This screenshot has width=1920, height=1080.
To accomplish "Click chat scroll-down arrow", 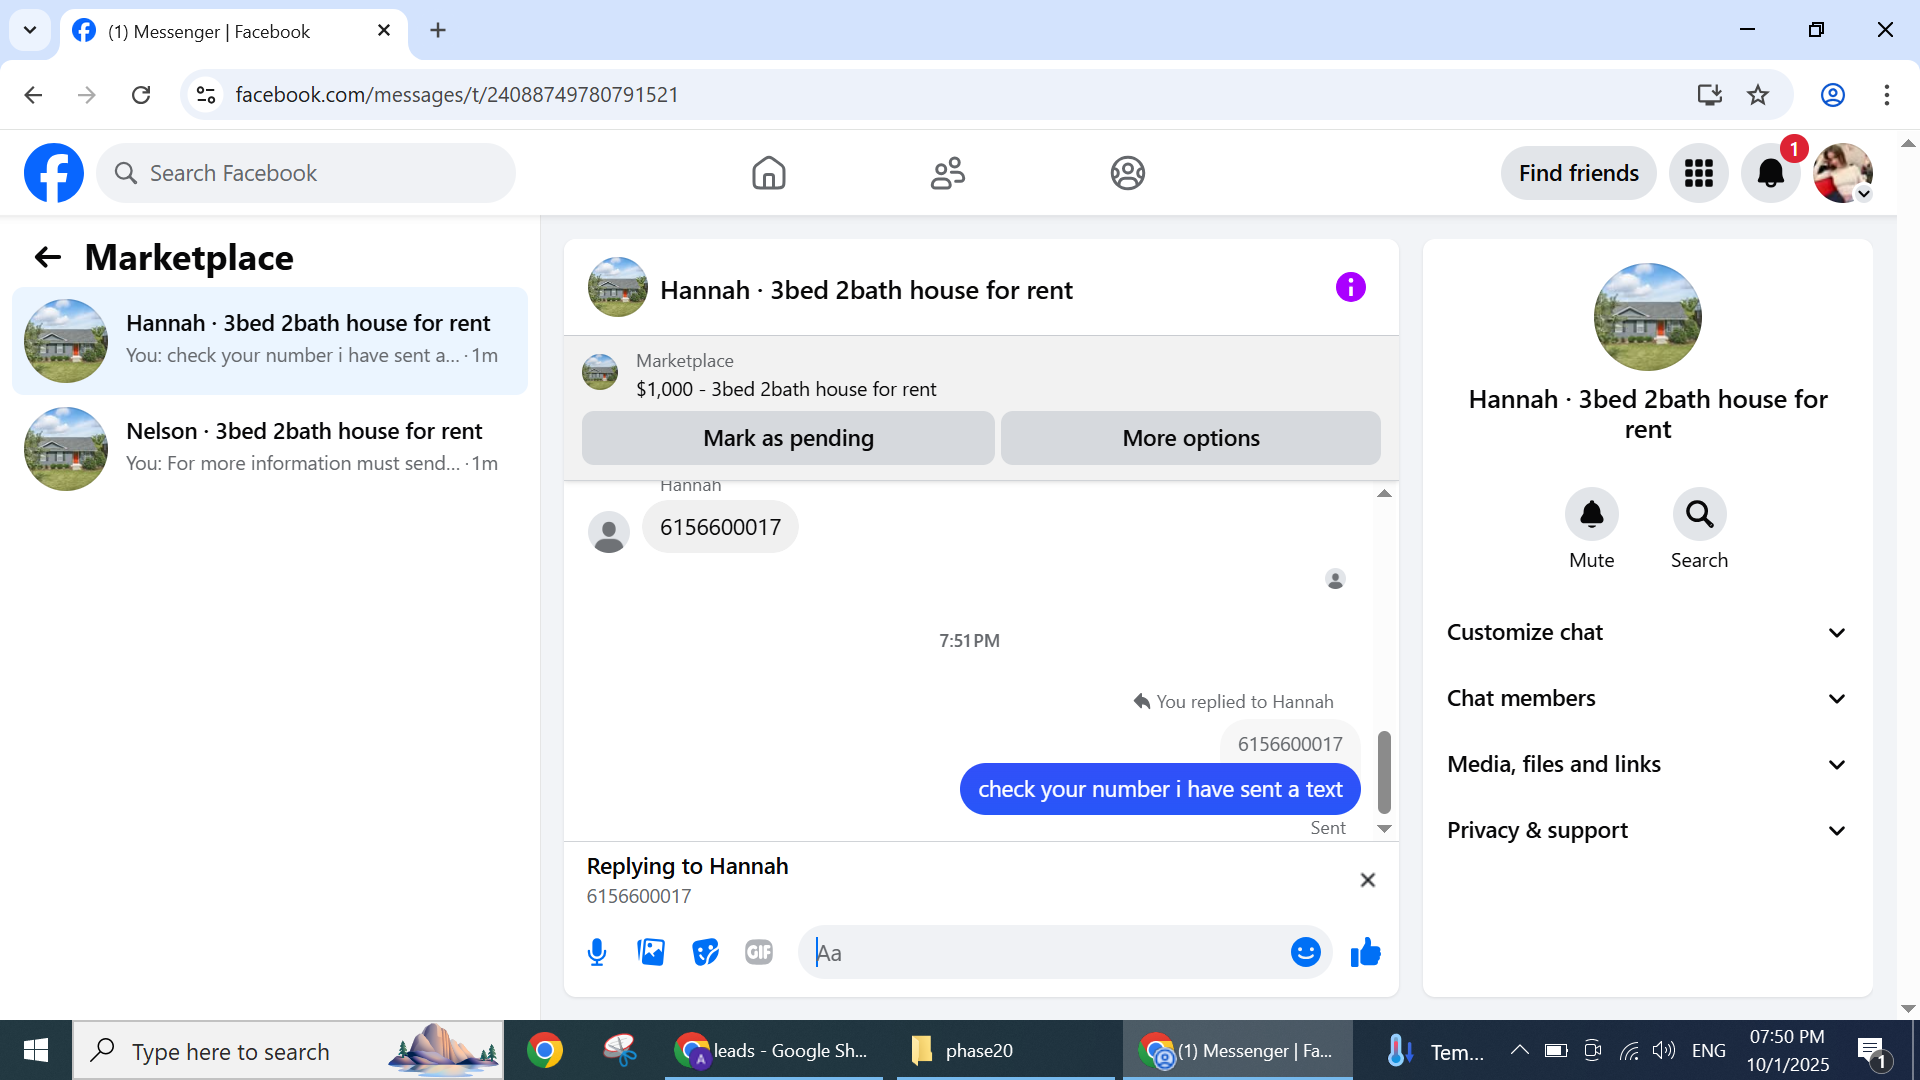I will 1384,828.
